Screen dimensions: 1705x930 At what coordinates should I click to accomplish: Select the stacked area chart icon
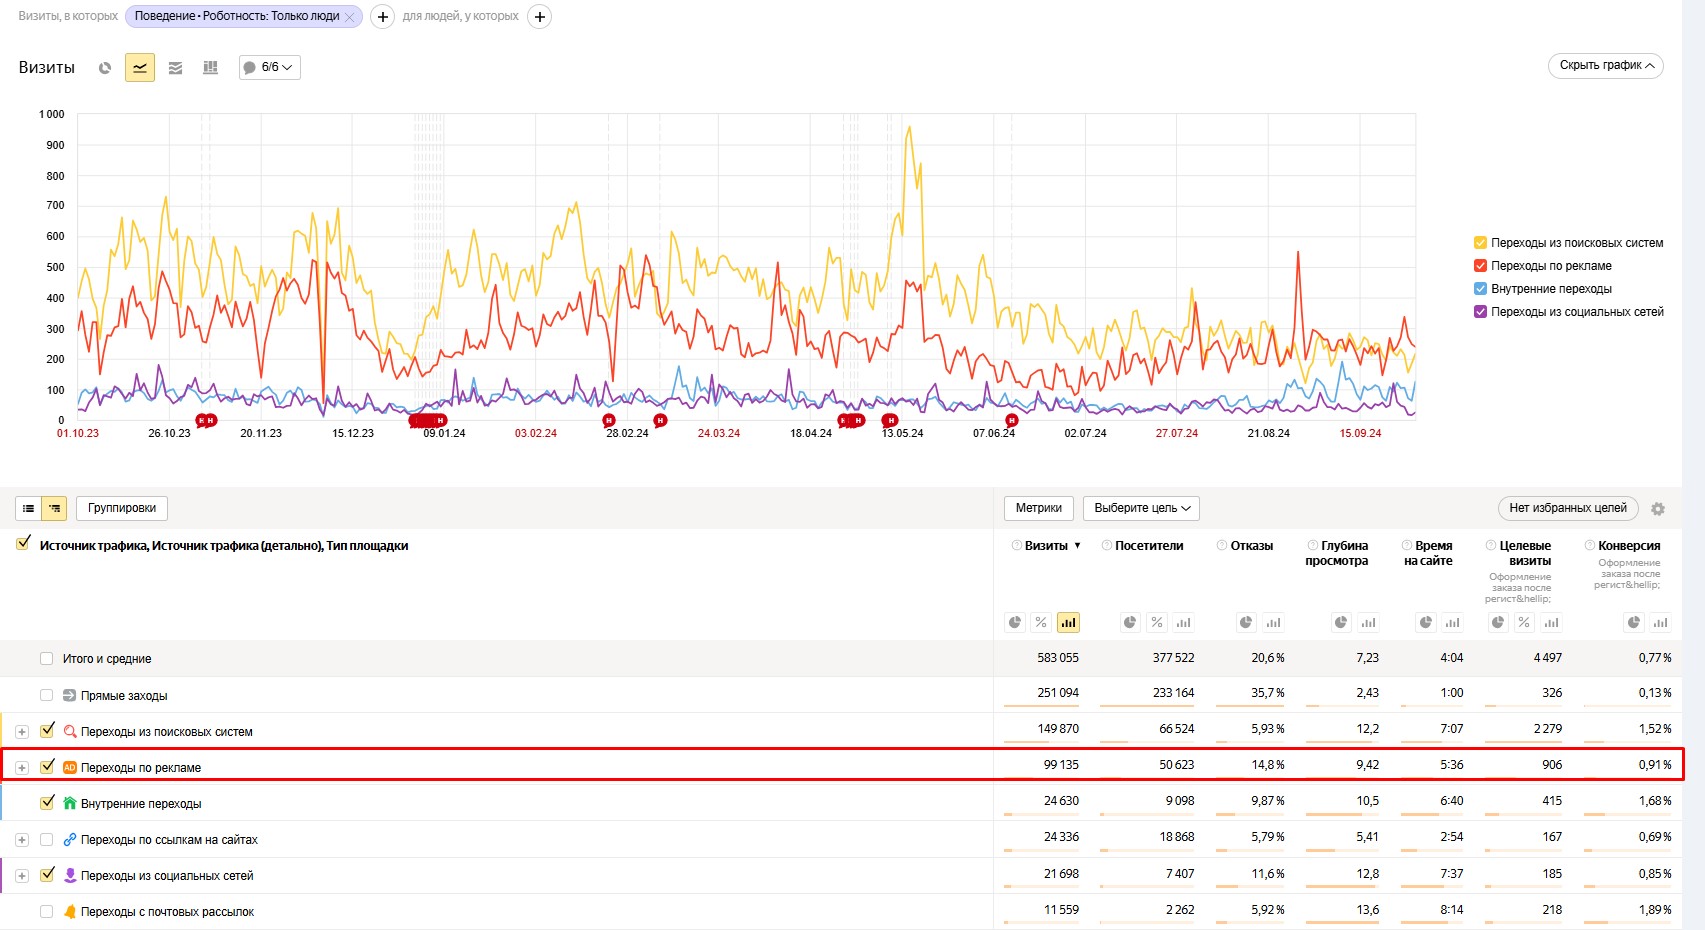[175, 68]
